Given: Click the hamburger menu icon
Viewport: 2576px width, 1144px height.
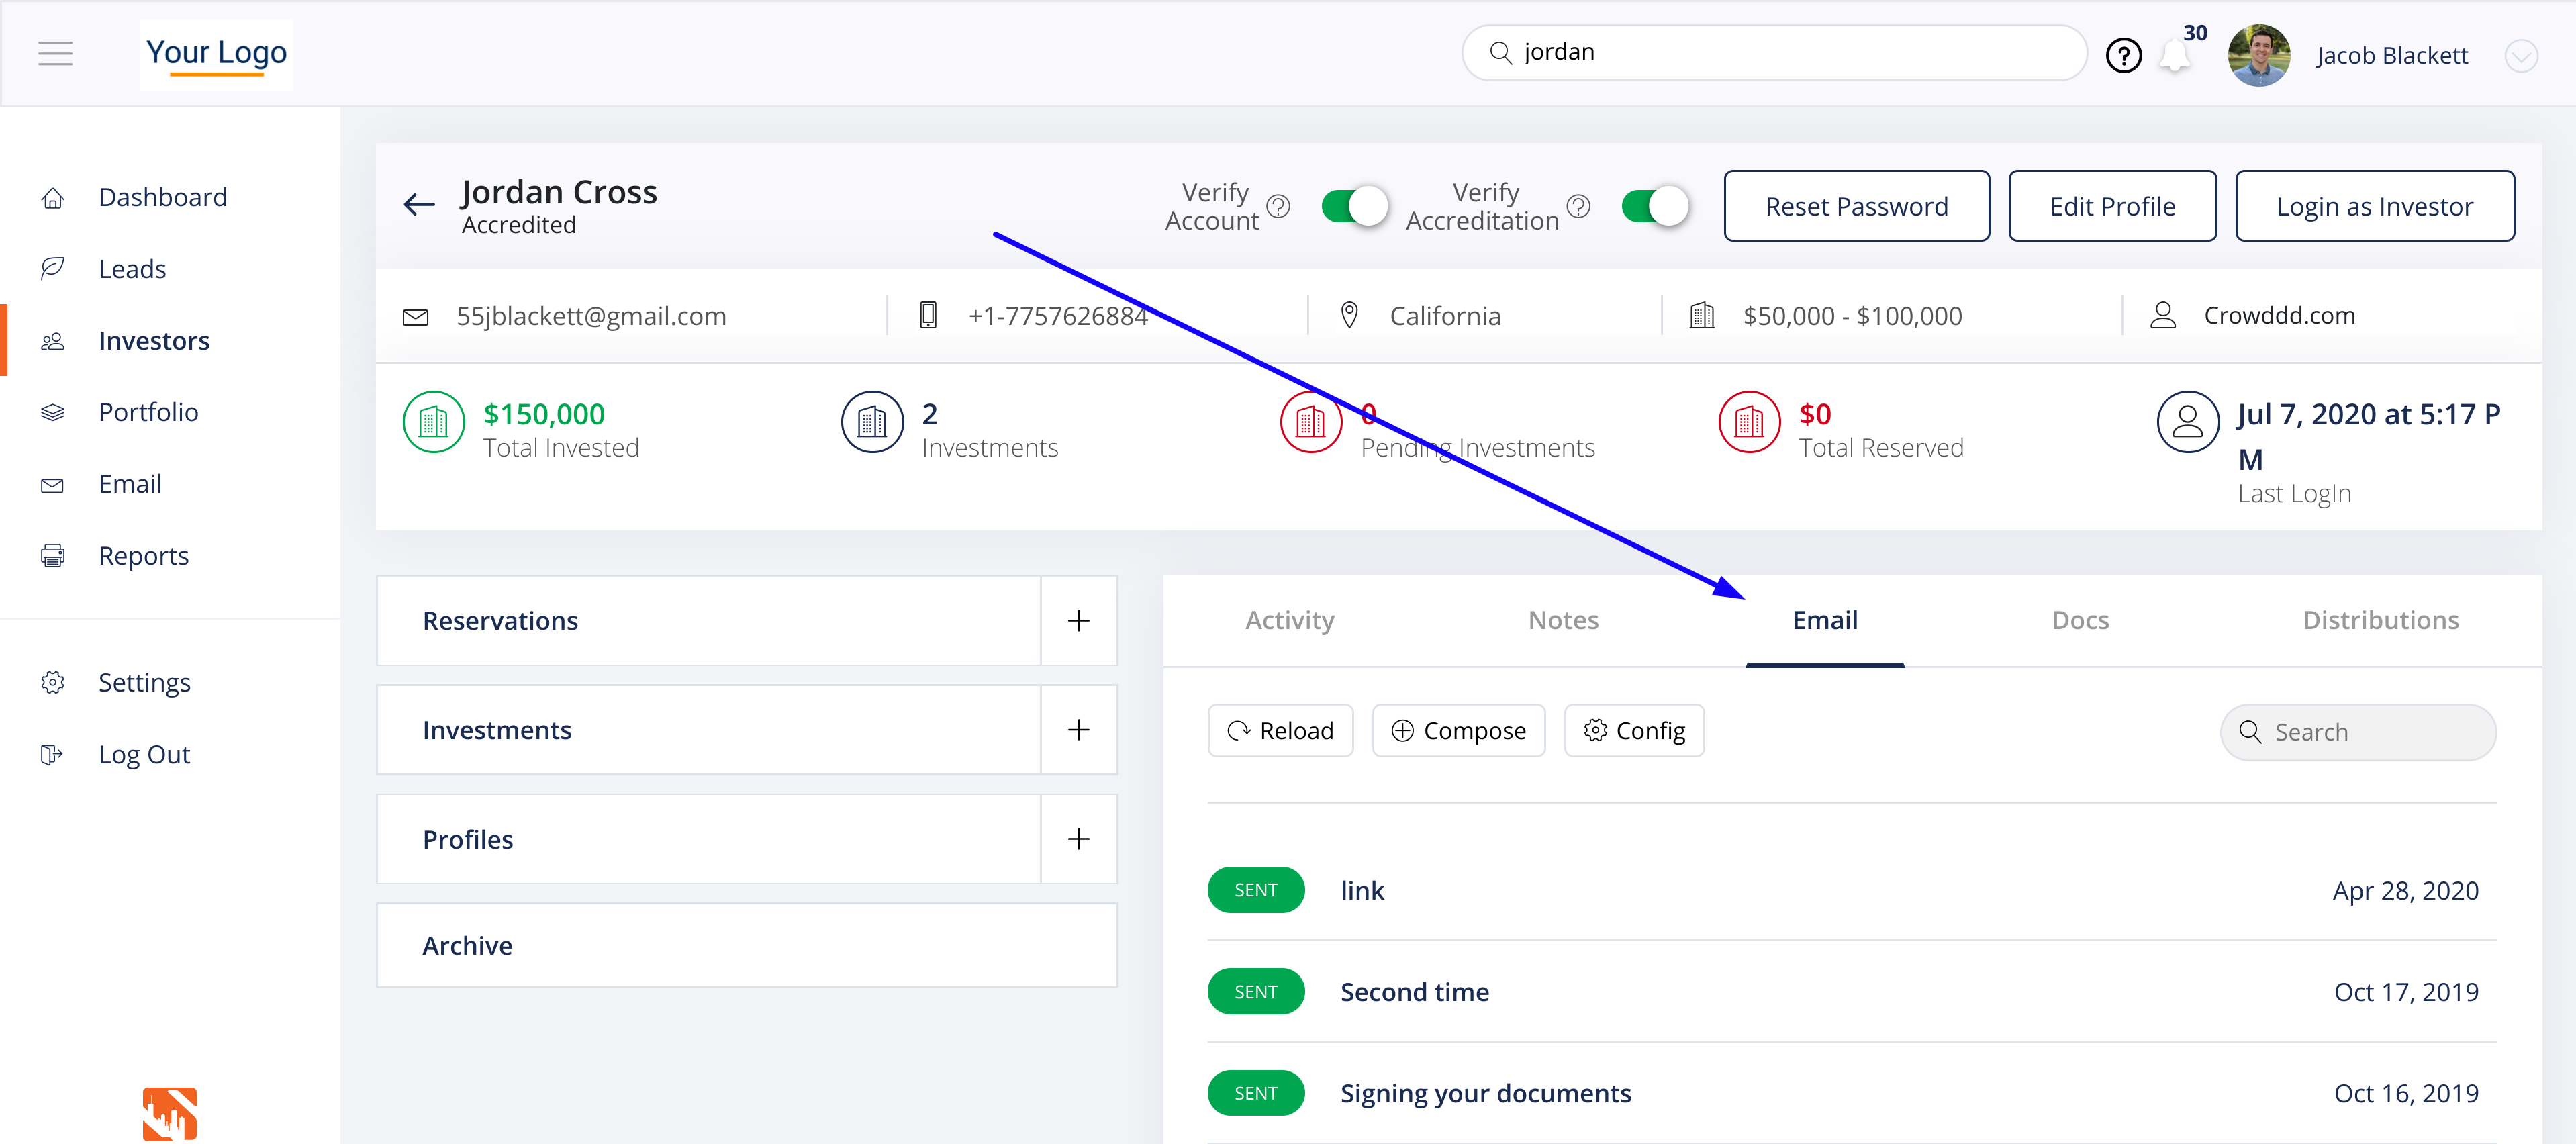Looking at the screenshot, I should [x=56, y=54].
